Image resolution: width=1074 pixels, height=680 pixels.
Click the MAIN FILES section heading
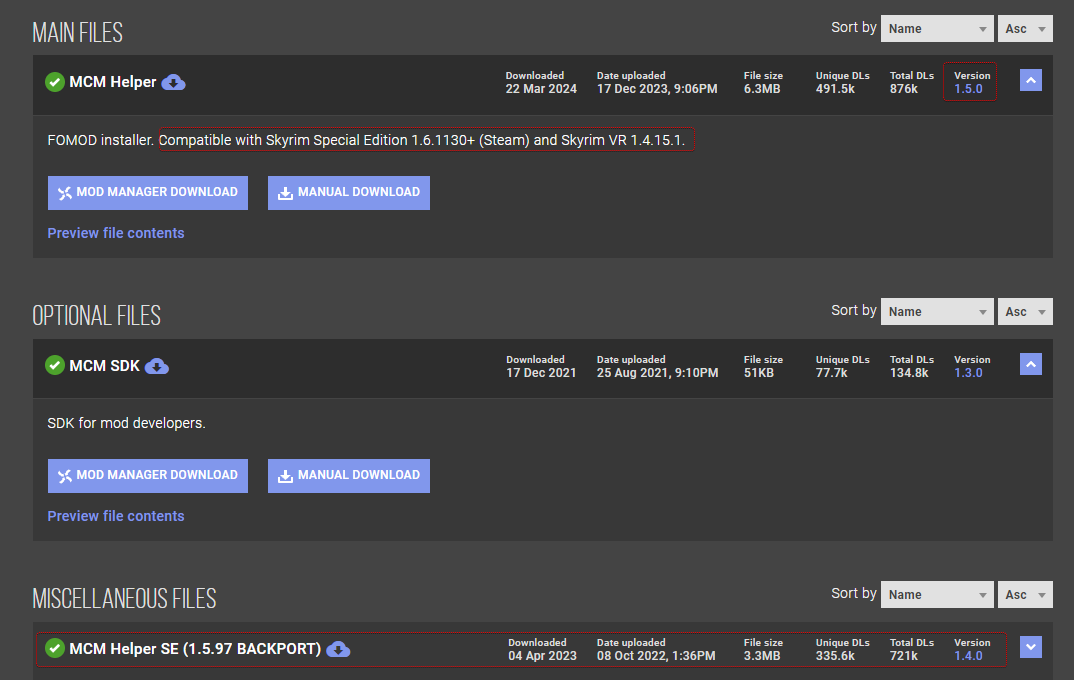click(x=77, y=32)
